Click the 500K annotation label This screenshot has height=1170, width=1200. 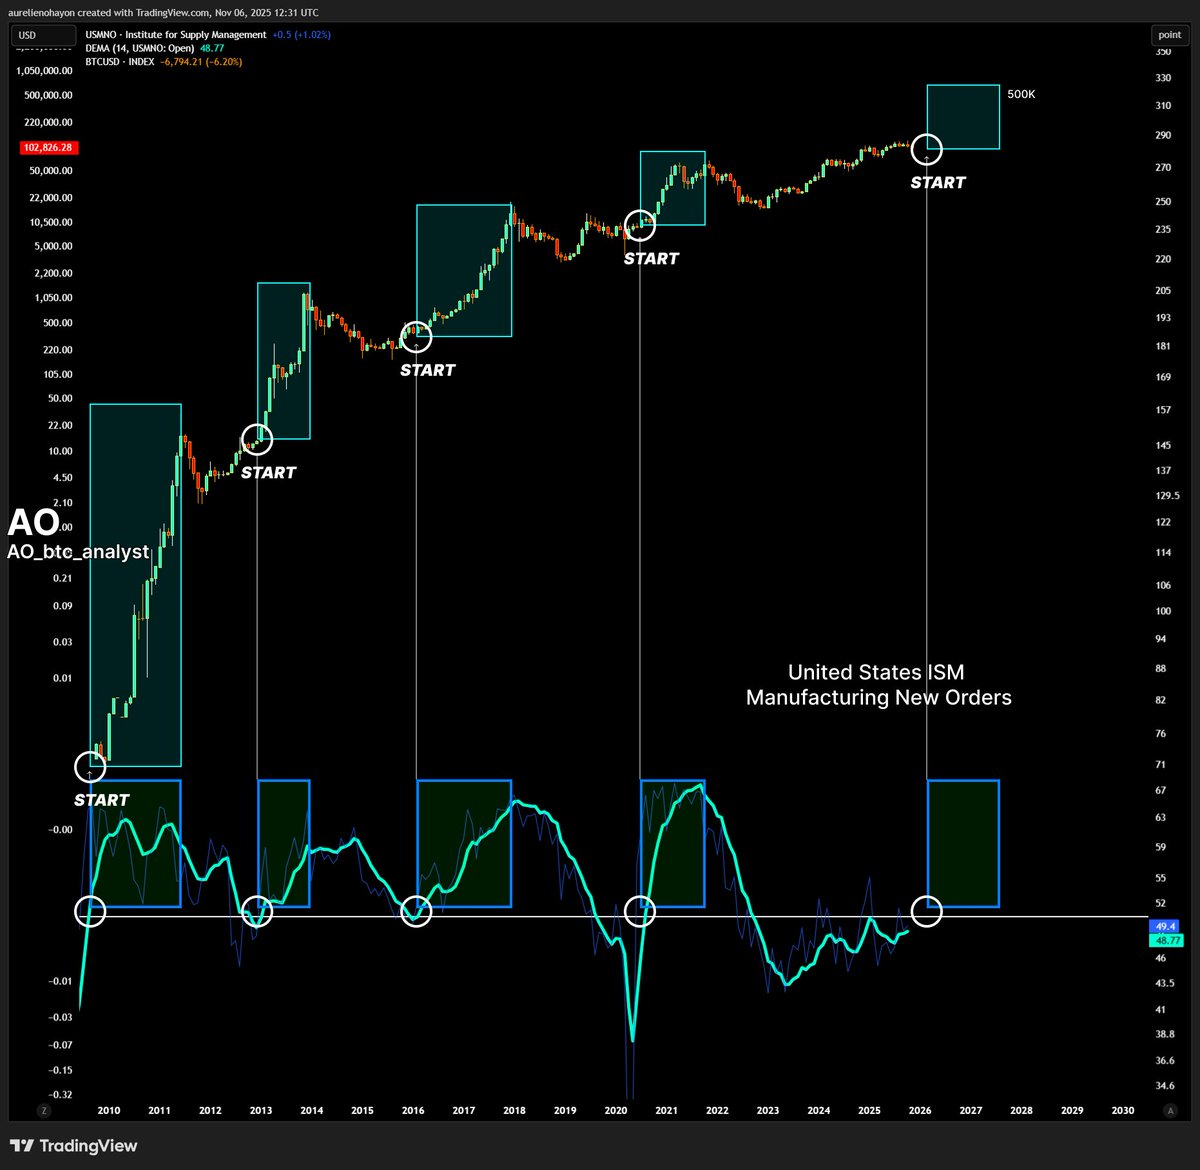1023,93
